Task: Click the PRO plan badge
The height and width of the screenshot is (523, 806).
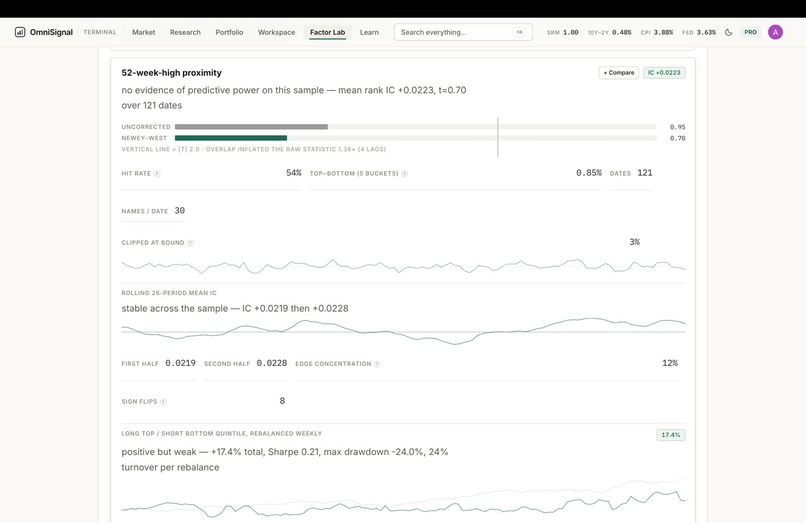Action: [750, 32]
